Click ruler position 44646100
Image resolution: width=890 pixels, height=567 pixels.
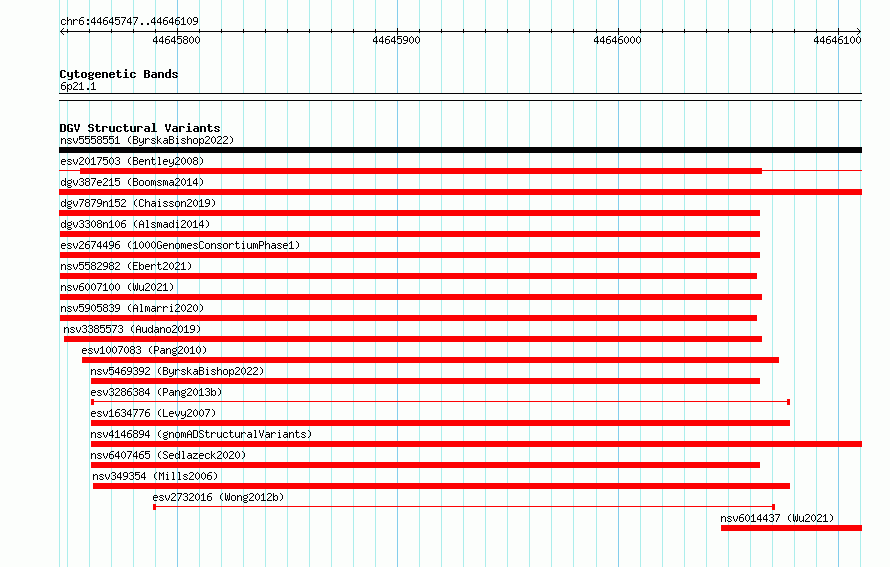pyautogui.click(x=837, y=40)
